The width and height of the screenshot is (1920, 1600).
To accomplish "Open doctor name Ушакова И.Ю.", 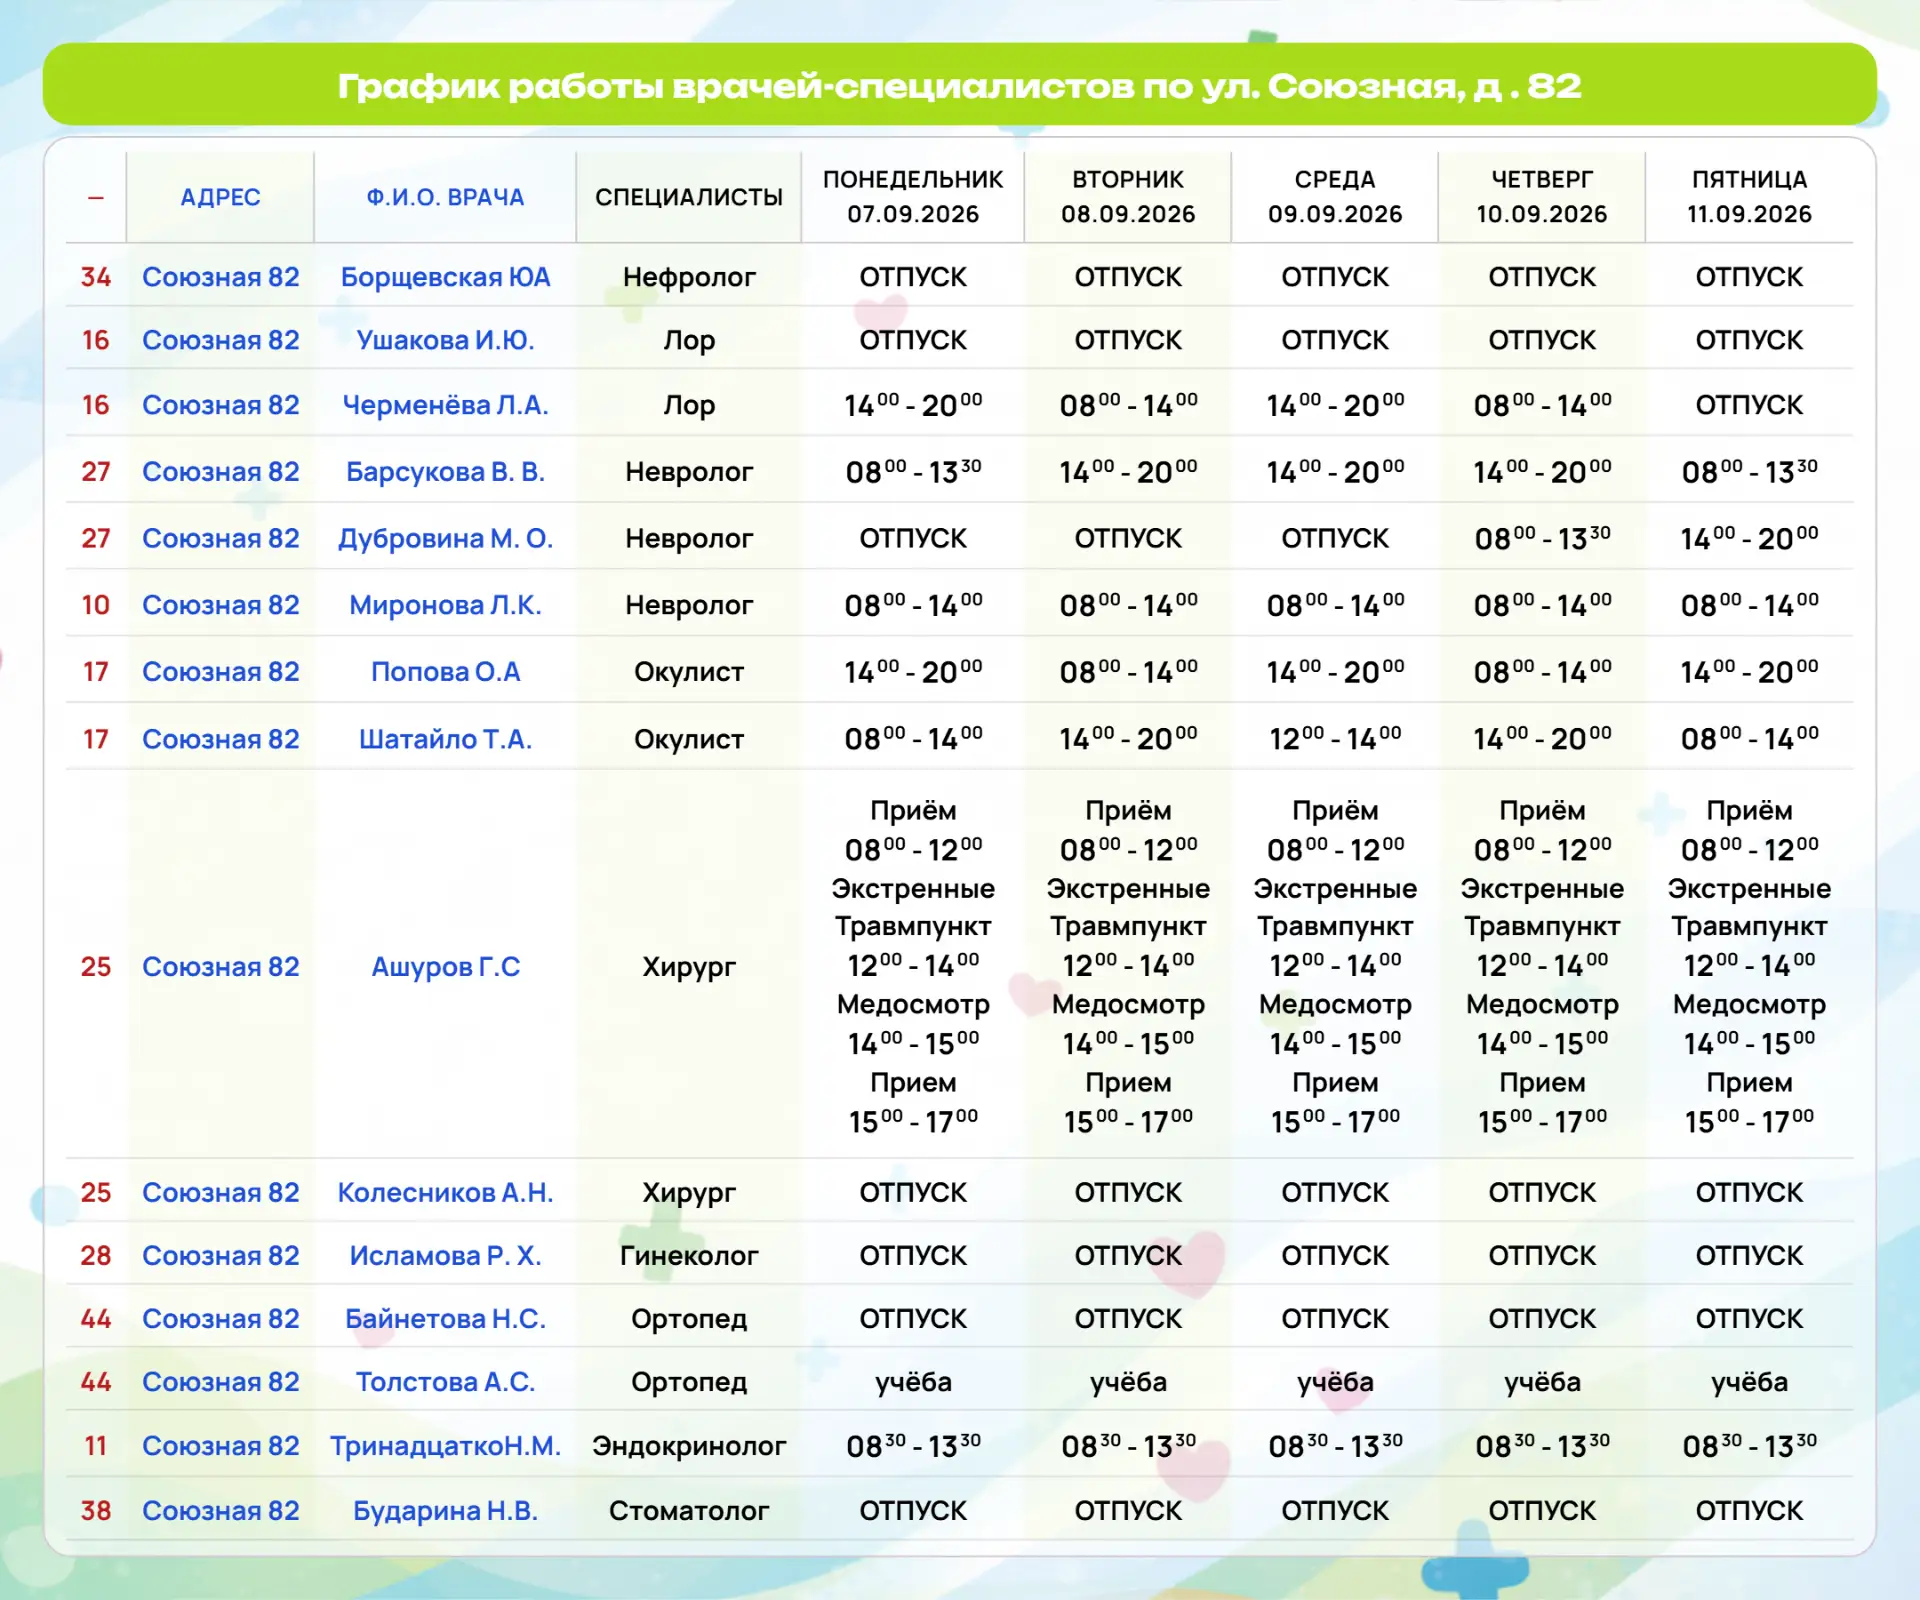I will pos(445,340).
